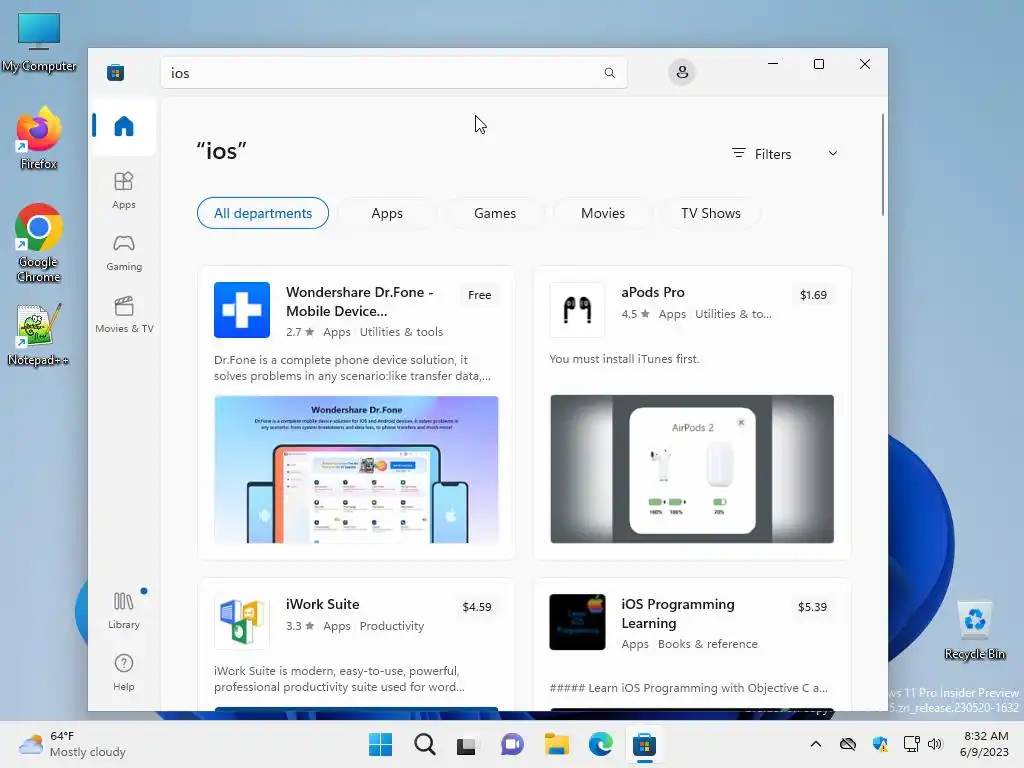Select the Firefox desktop shortcut
Image resolution: width=1024 pixels, height=768 pixels.
(39, 138)
